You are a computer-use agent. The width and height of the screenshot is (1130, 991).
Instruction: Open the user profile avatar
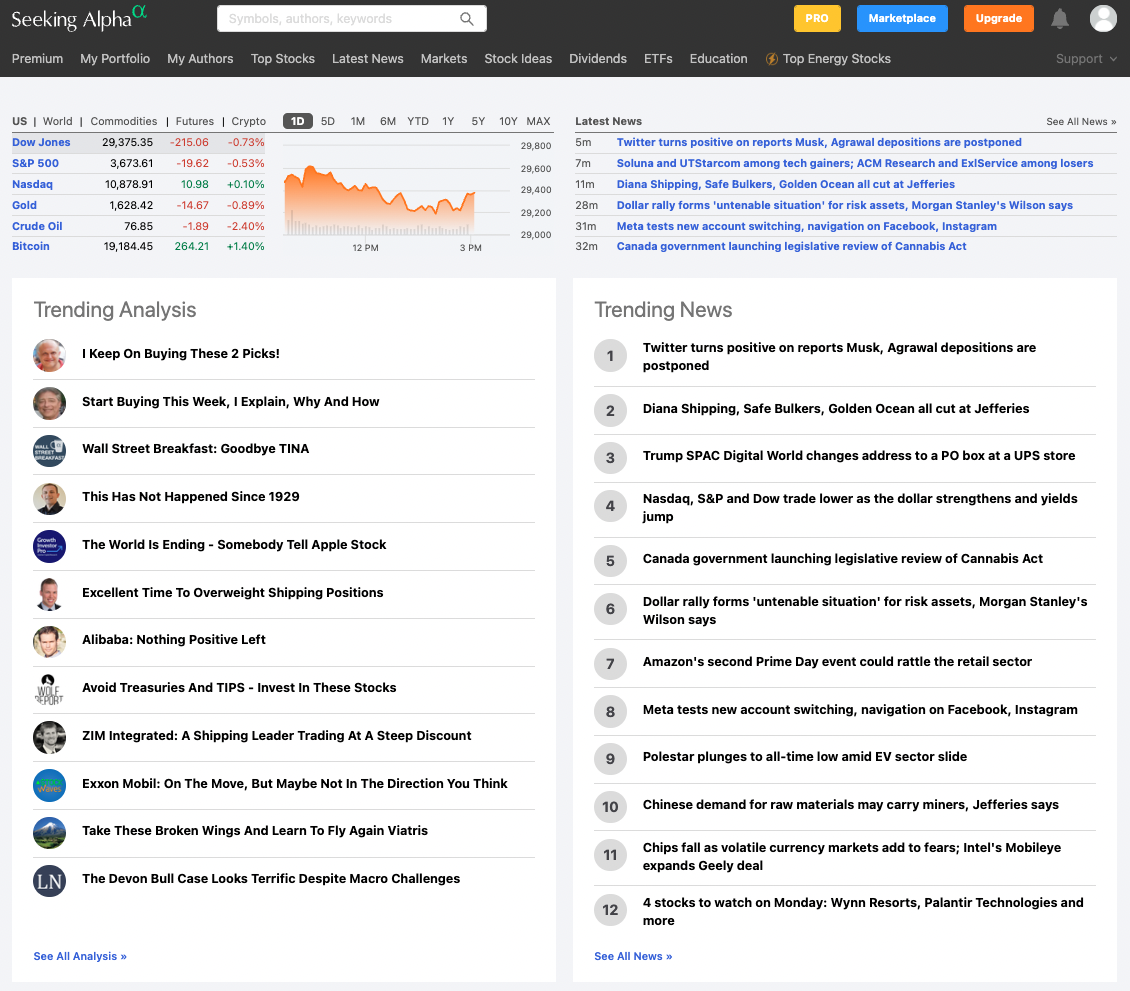1103,19
